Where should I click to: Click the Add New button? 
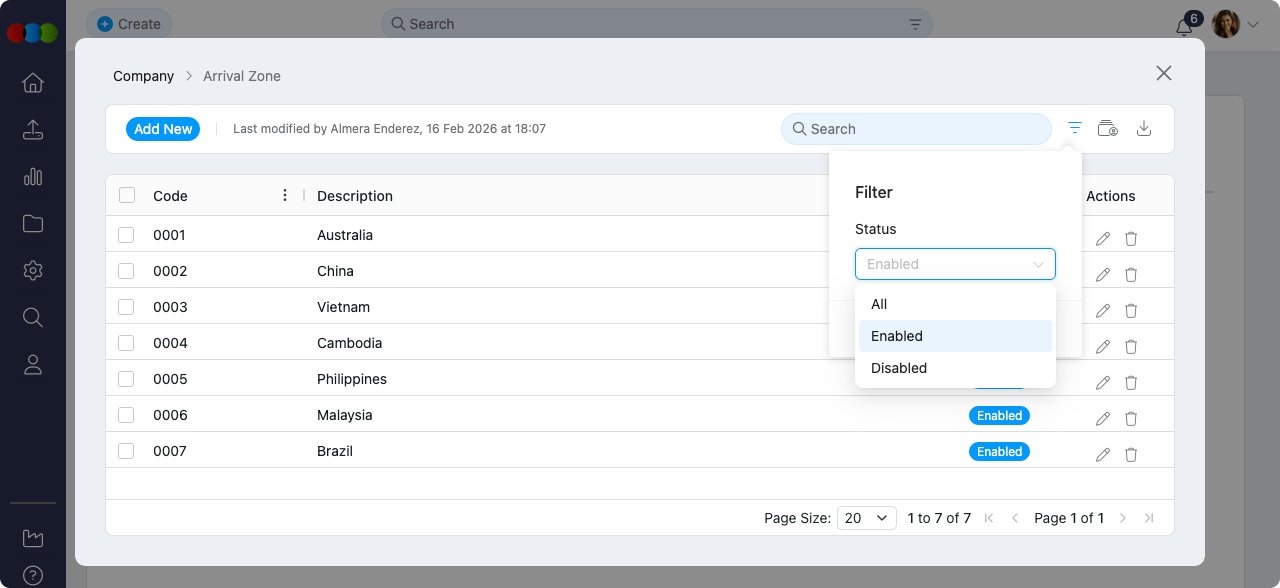[163, 129]
